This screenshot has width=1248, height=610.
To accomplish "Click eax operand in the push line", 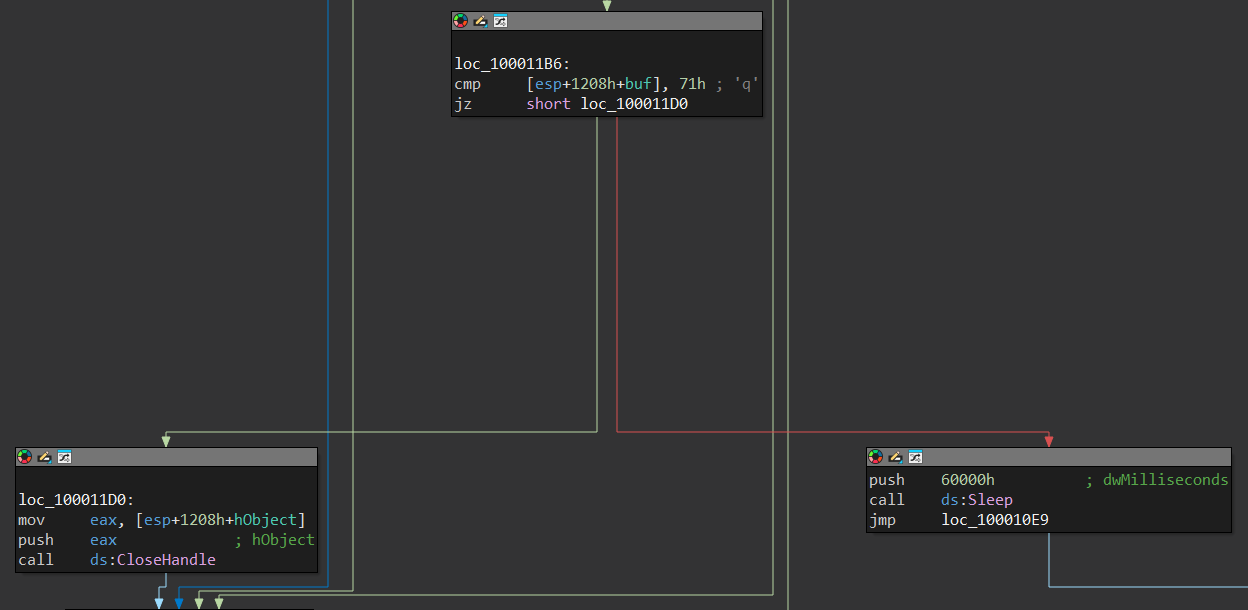I will pyautogui.click(x=103, y=540).
